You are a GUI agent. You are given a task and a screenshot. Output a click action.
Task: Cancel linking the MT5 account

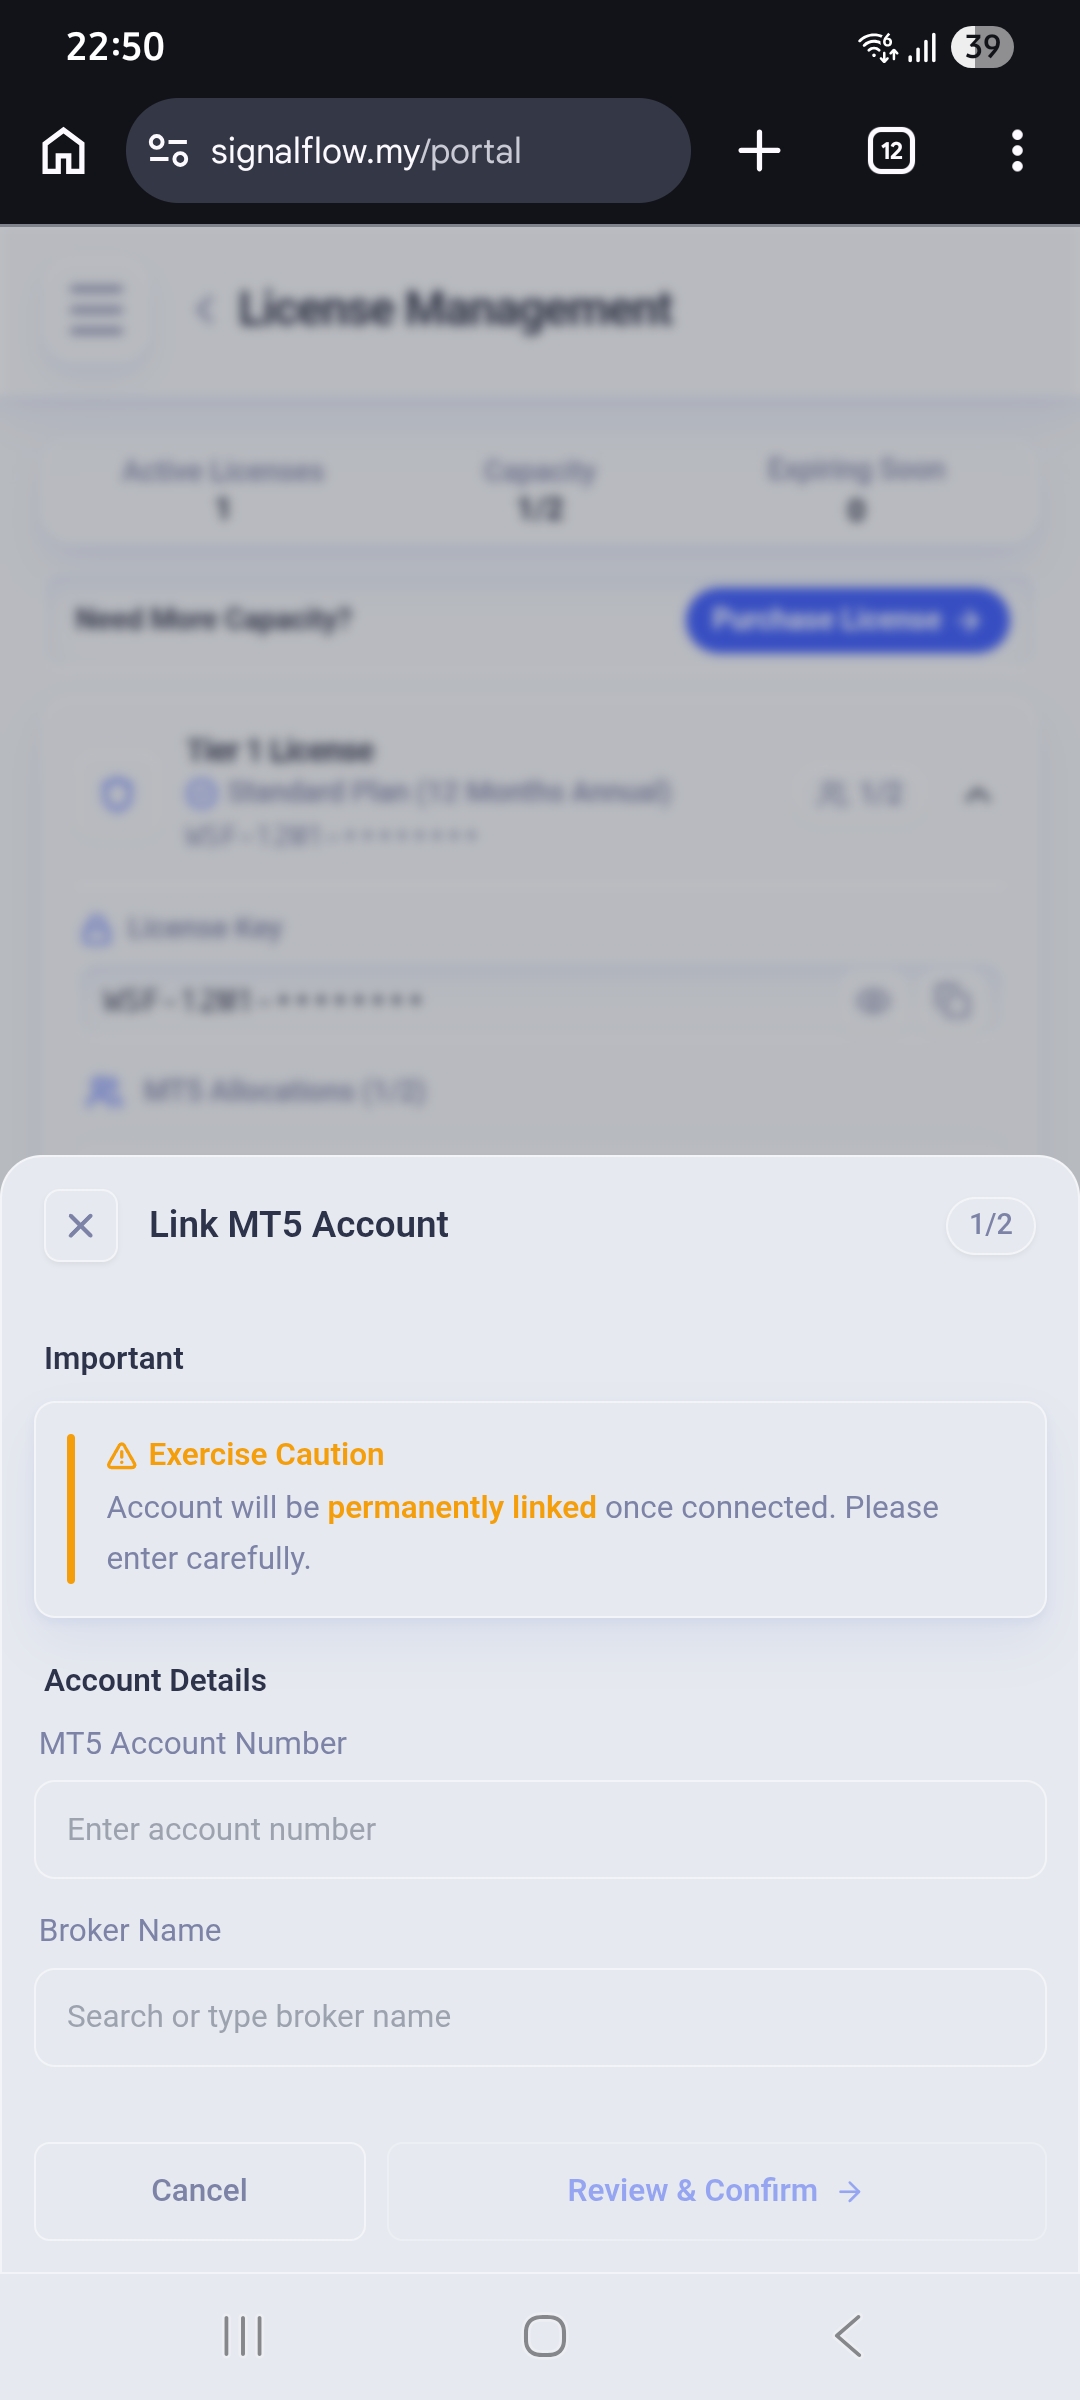pos(199,2190)
